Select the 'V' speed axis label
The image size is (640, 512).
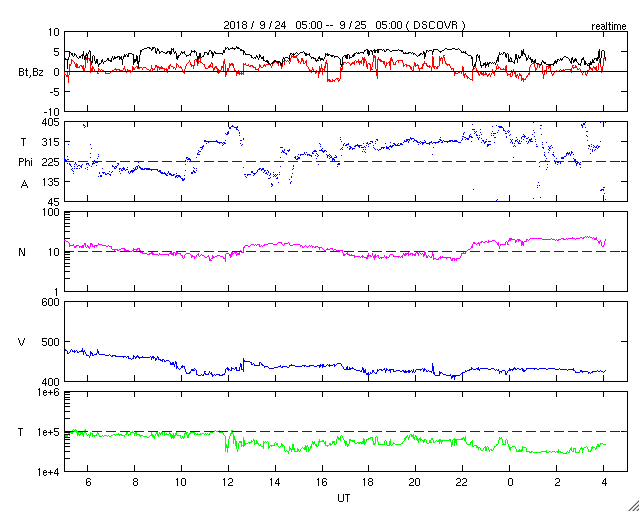[x=22, y=342]
